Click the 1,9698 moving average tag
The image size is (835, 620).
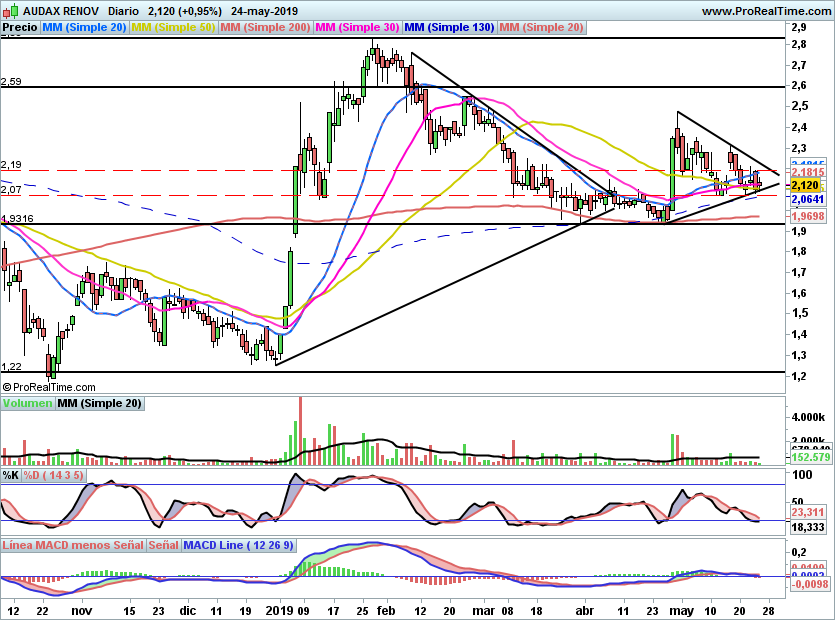(808, 216)
